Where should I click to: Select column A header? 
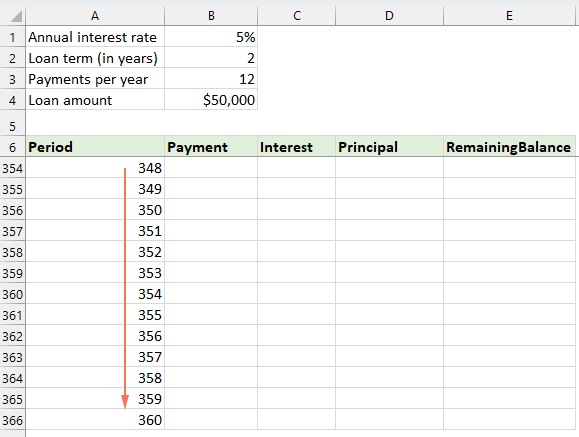click(x=95, y=16)
